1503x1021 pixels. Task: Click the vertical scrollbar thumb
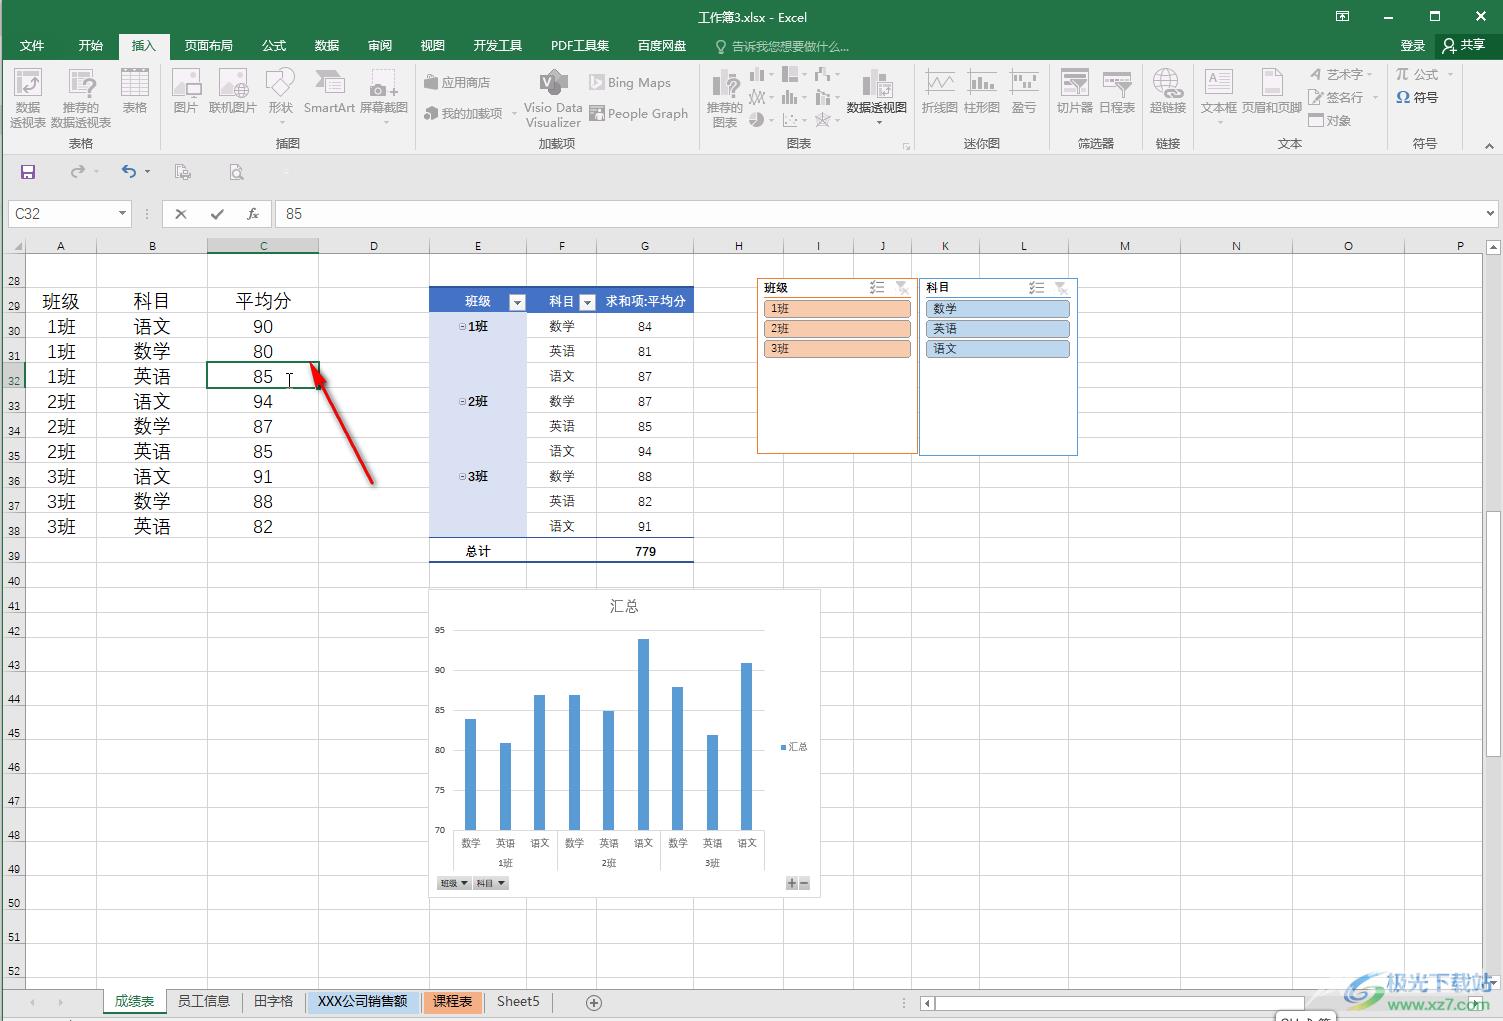(x=1493, y=633)
